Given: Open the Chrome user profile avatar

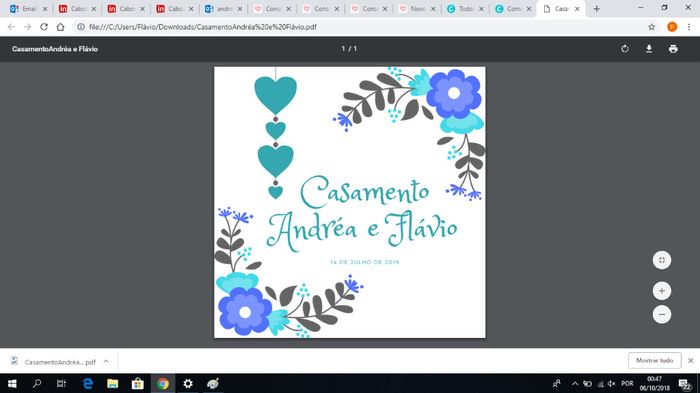Looking at the screenshot, I should coord(672,27).
